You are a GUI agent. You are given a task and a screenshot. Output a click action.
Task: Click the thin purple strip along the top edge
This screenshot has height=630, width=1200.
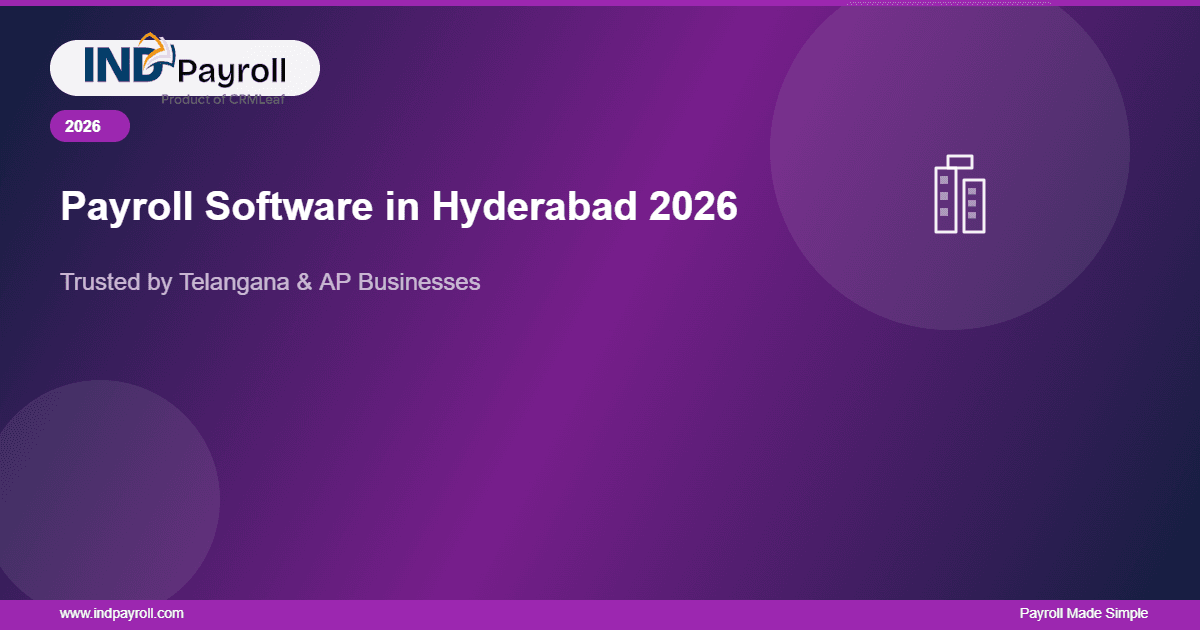(x=600, y=3)
